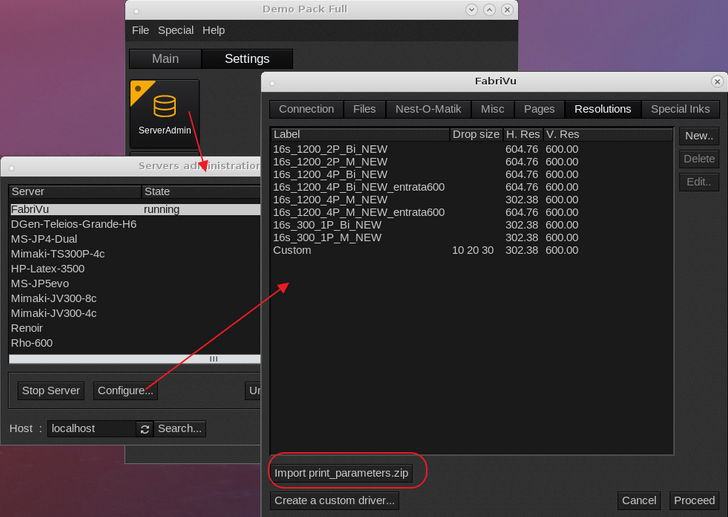
Task: Click the refresh icon next to localhost
Action: [145, 429]
